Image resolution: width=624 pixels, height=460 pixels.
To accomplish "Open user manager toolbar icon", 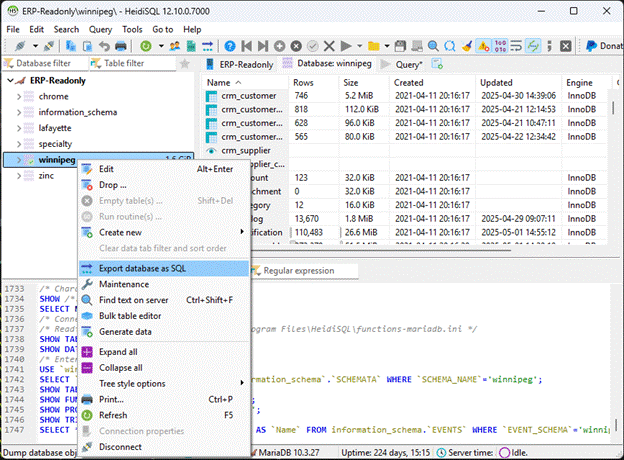I will click(174, 46).
